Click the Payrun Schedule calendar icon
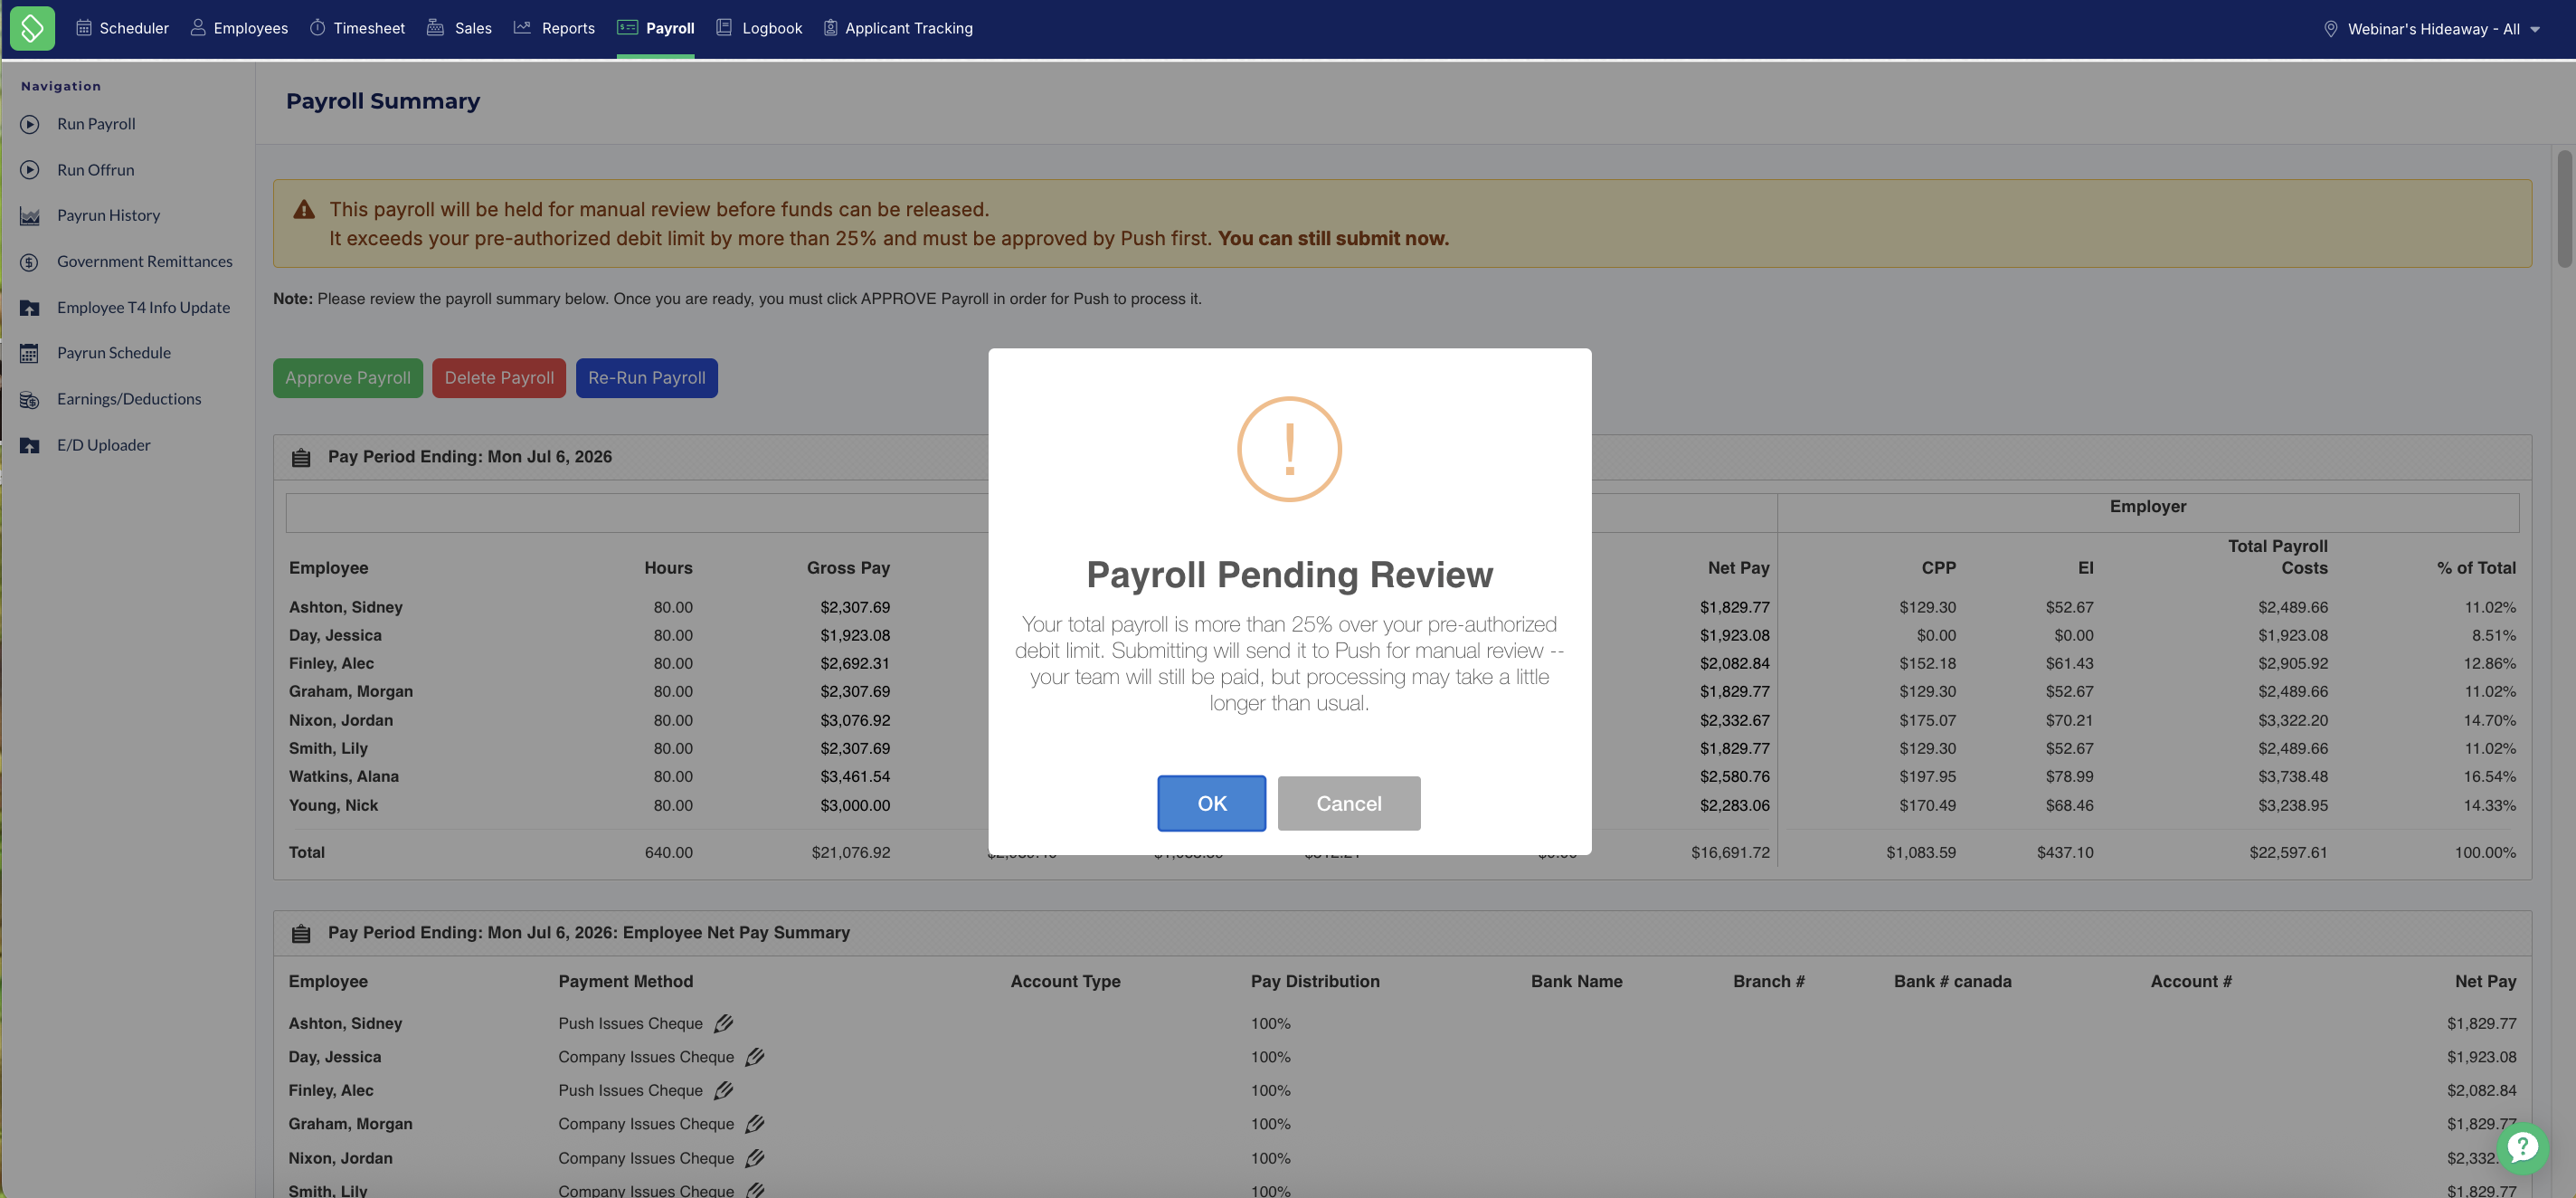The image size is (2576, 1198). (30, 353)
